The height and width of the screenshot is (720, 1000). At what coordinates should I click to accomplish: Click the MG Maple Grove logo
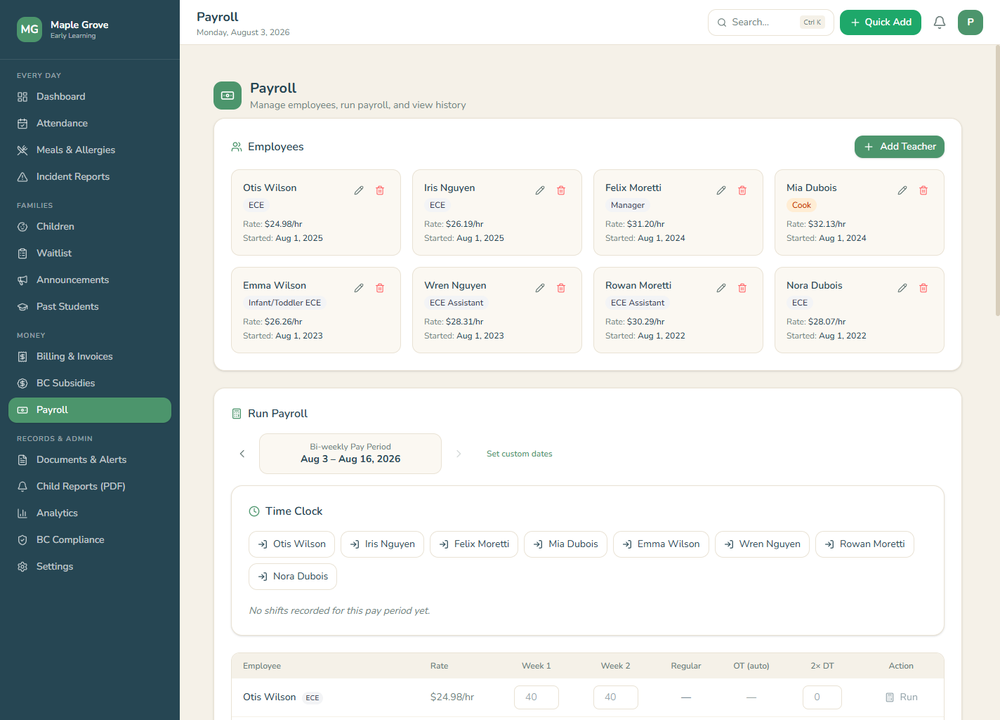pyautogui.click(x=29, y=29)
